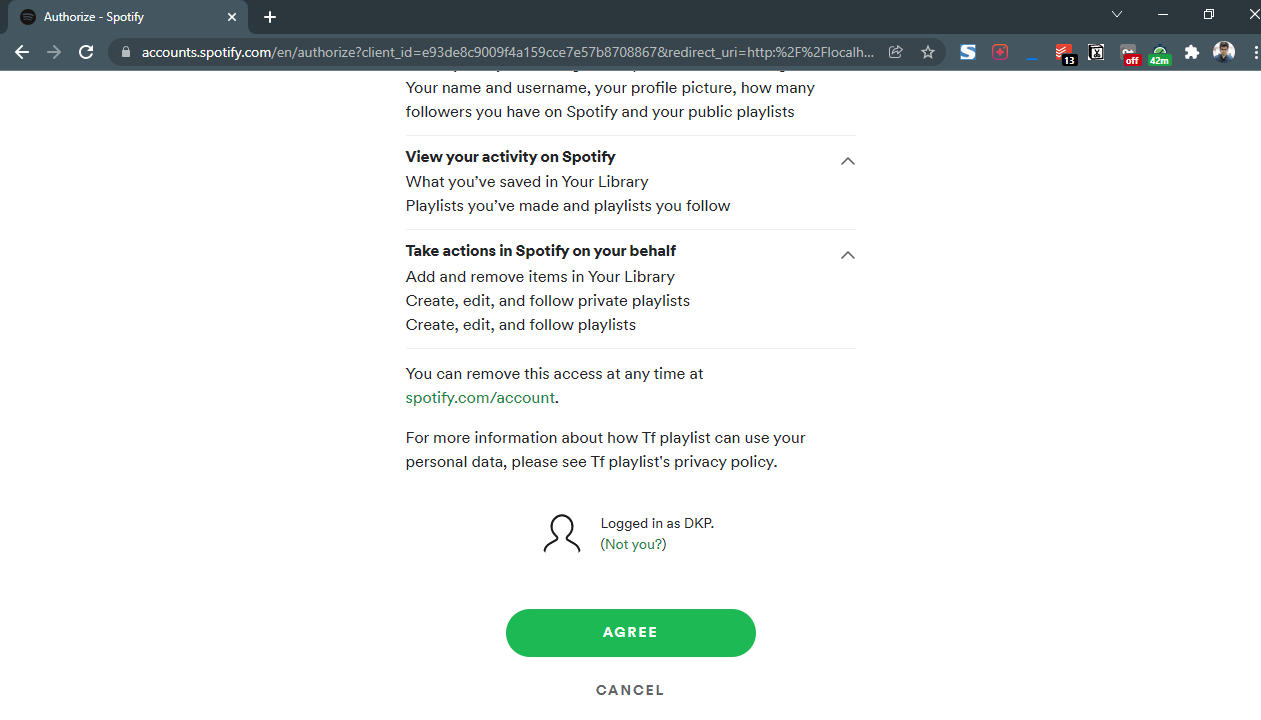Screen dimensions: 1261x720
Task: Collapse 'Take actions in Spotify on your behalf'
Action: [x=847, y=255]
